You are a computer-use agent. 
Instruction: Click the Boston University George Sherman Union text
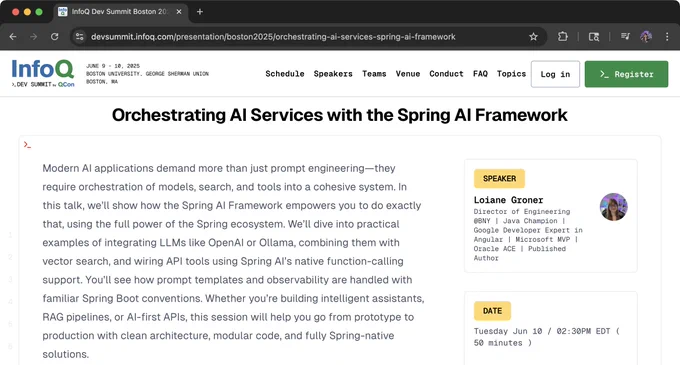[x=147, y=74]
